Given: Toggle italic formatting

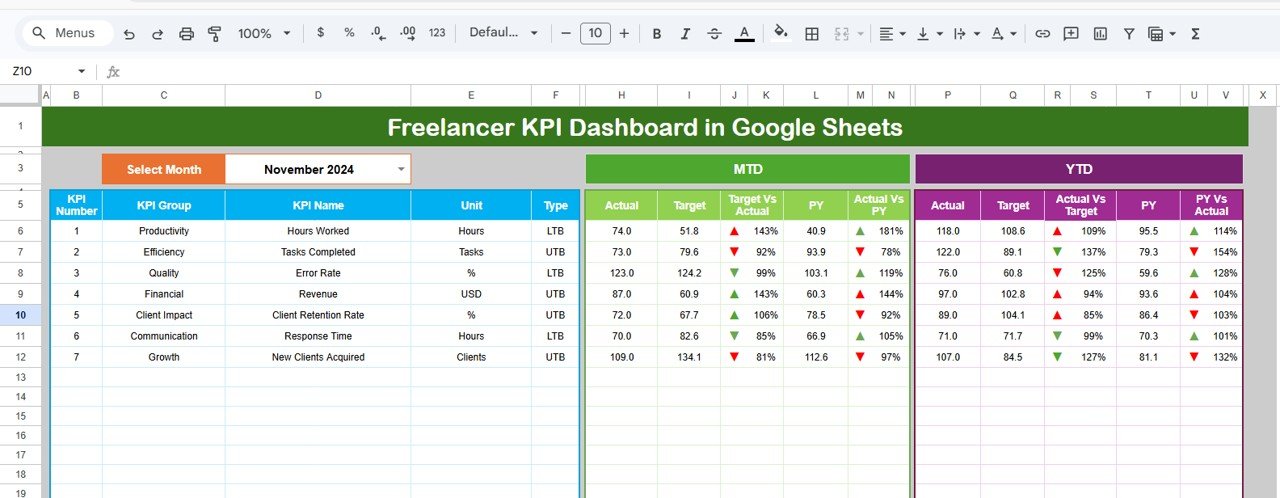Looking at the screenshot, I should [685, 33].
